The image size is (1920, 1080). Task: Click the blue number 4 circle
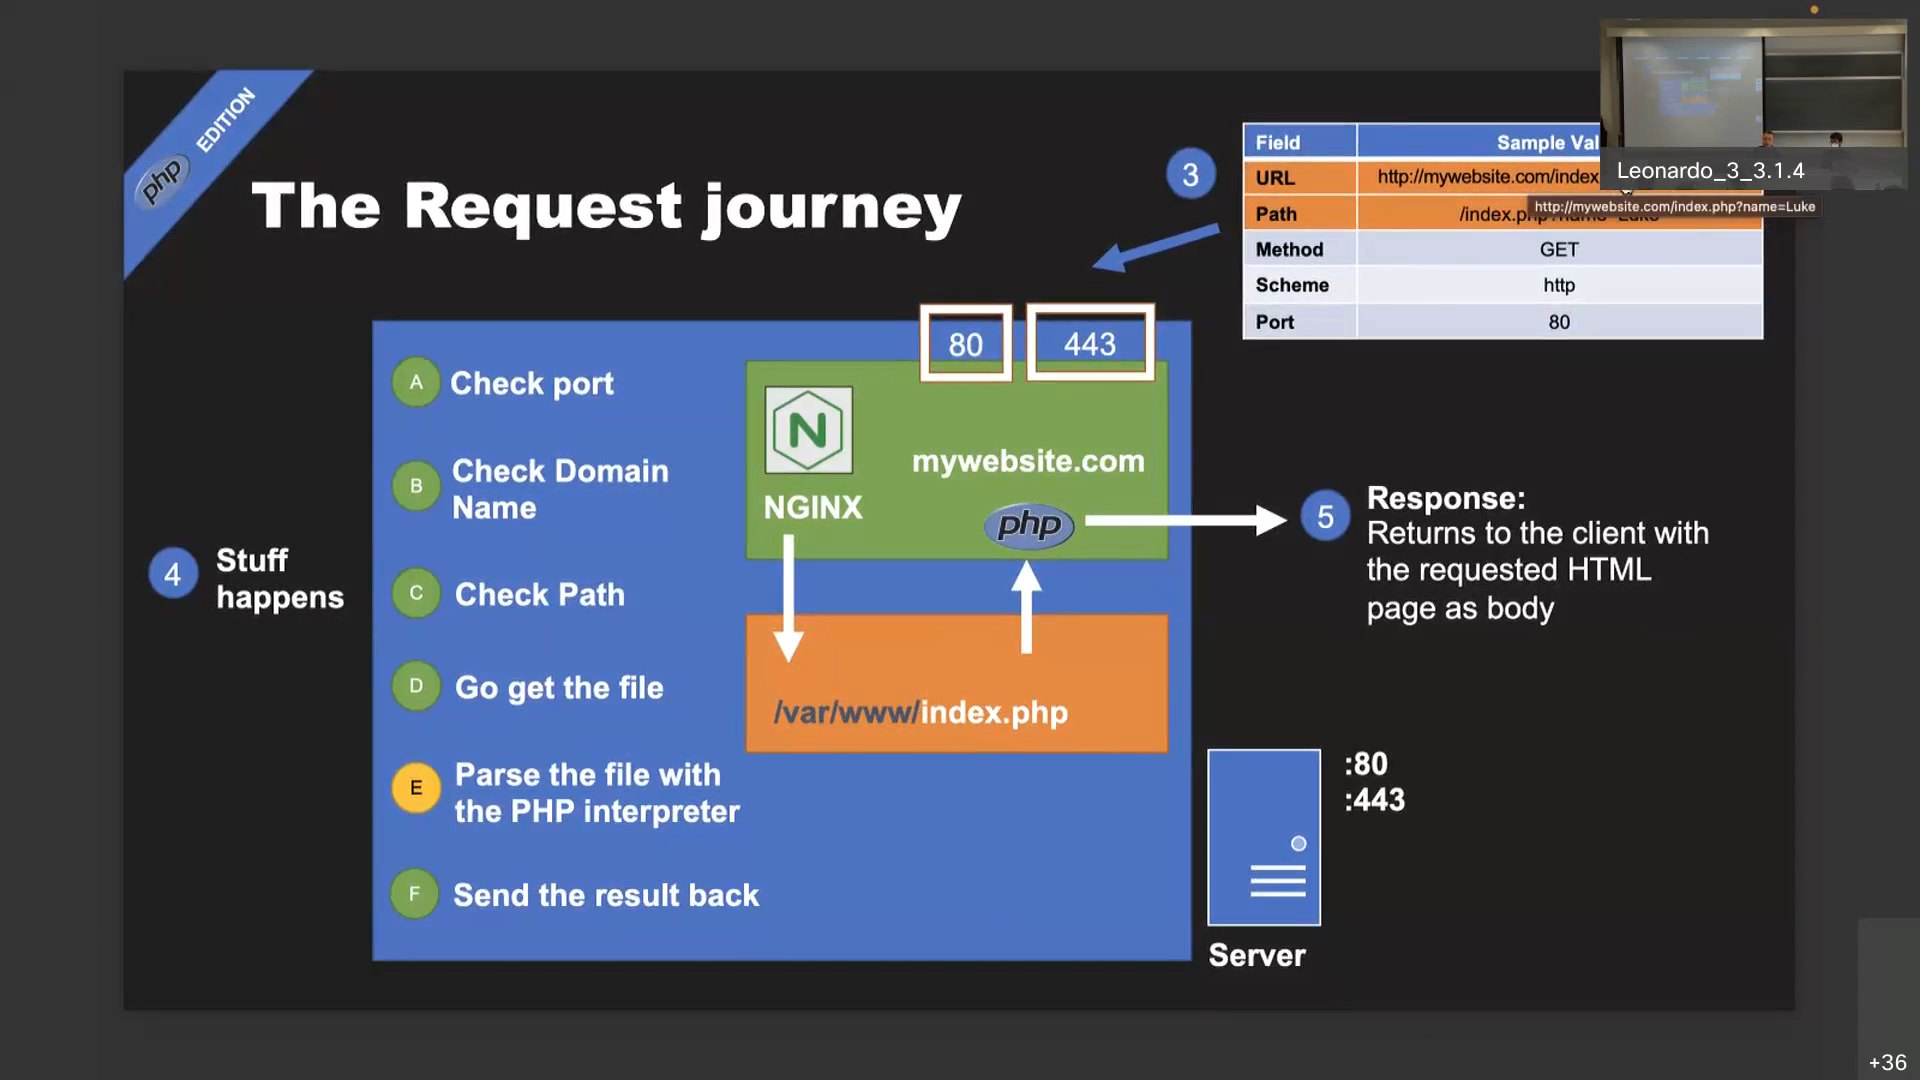172,574
